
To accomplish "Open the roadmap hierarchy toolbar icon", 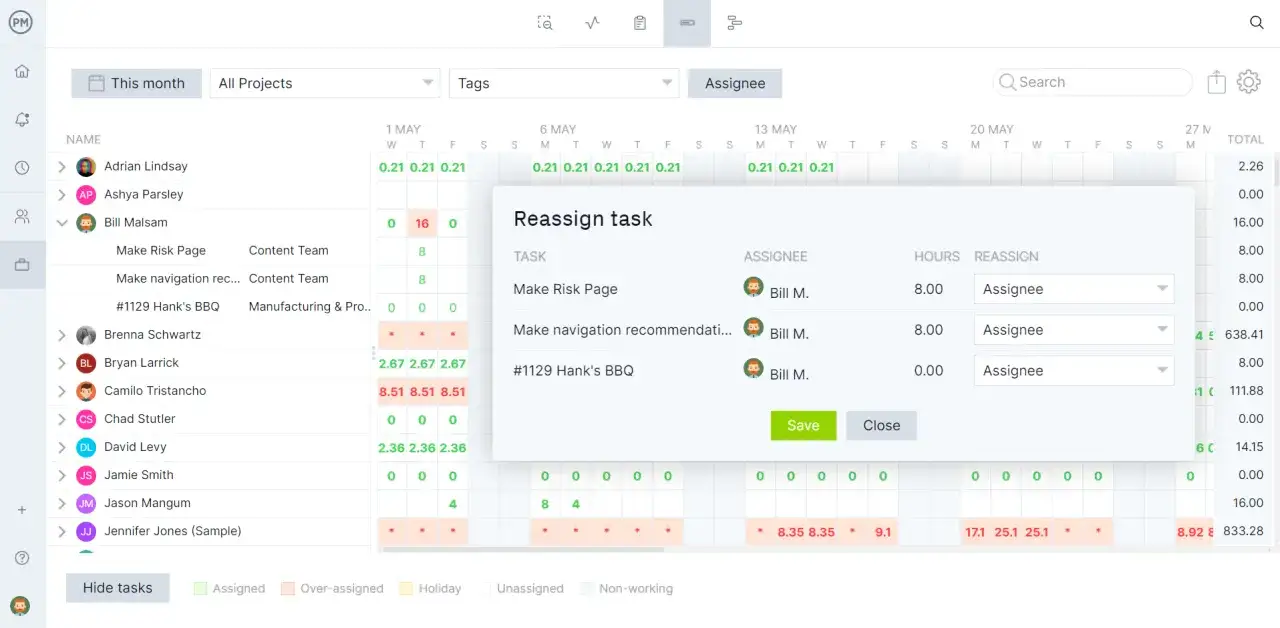I will coord(735,23).
